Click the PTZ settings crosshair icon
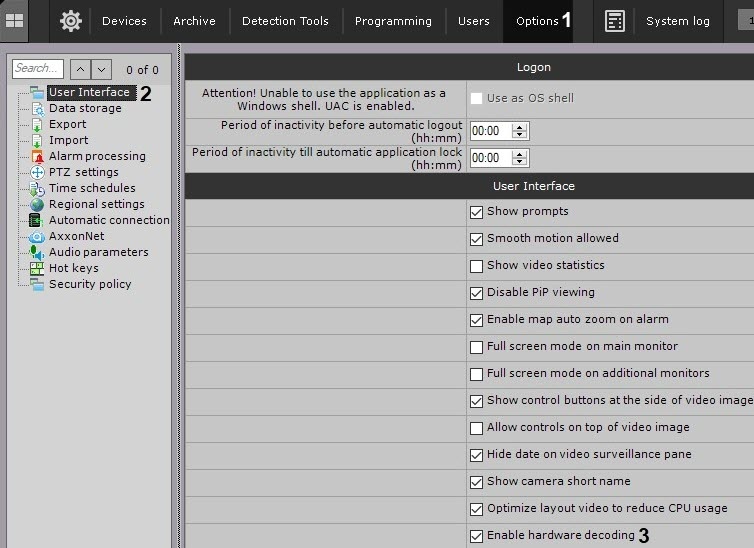This screenshot has width=754, height=548. point(37,172)
